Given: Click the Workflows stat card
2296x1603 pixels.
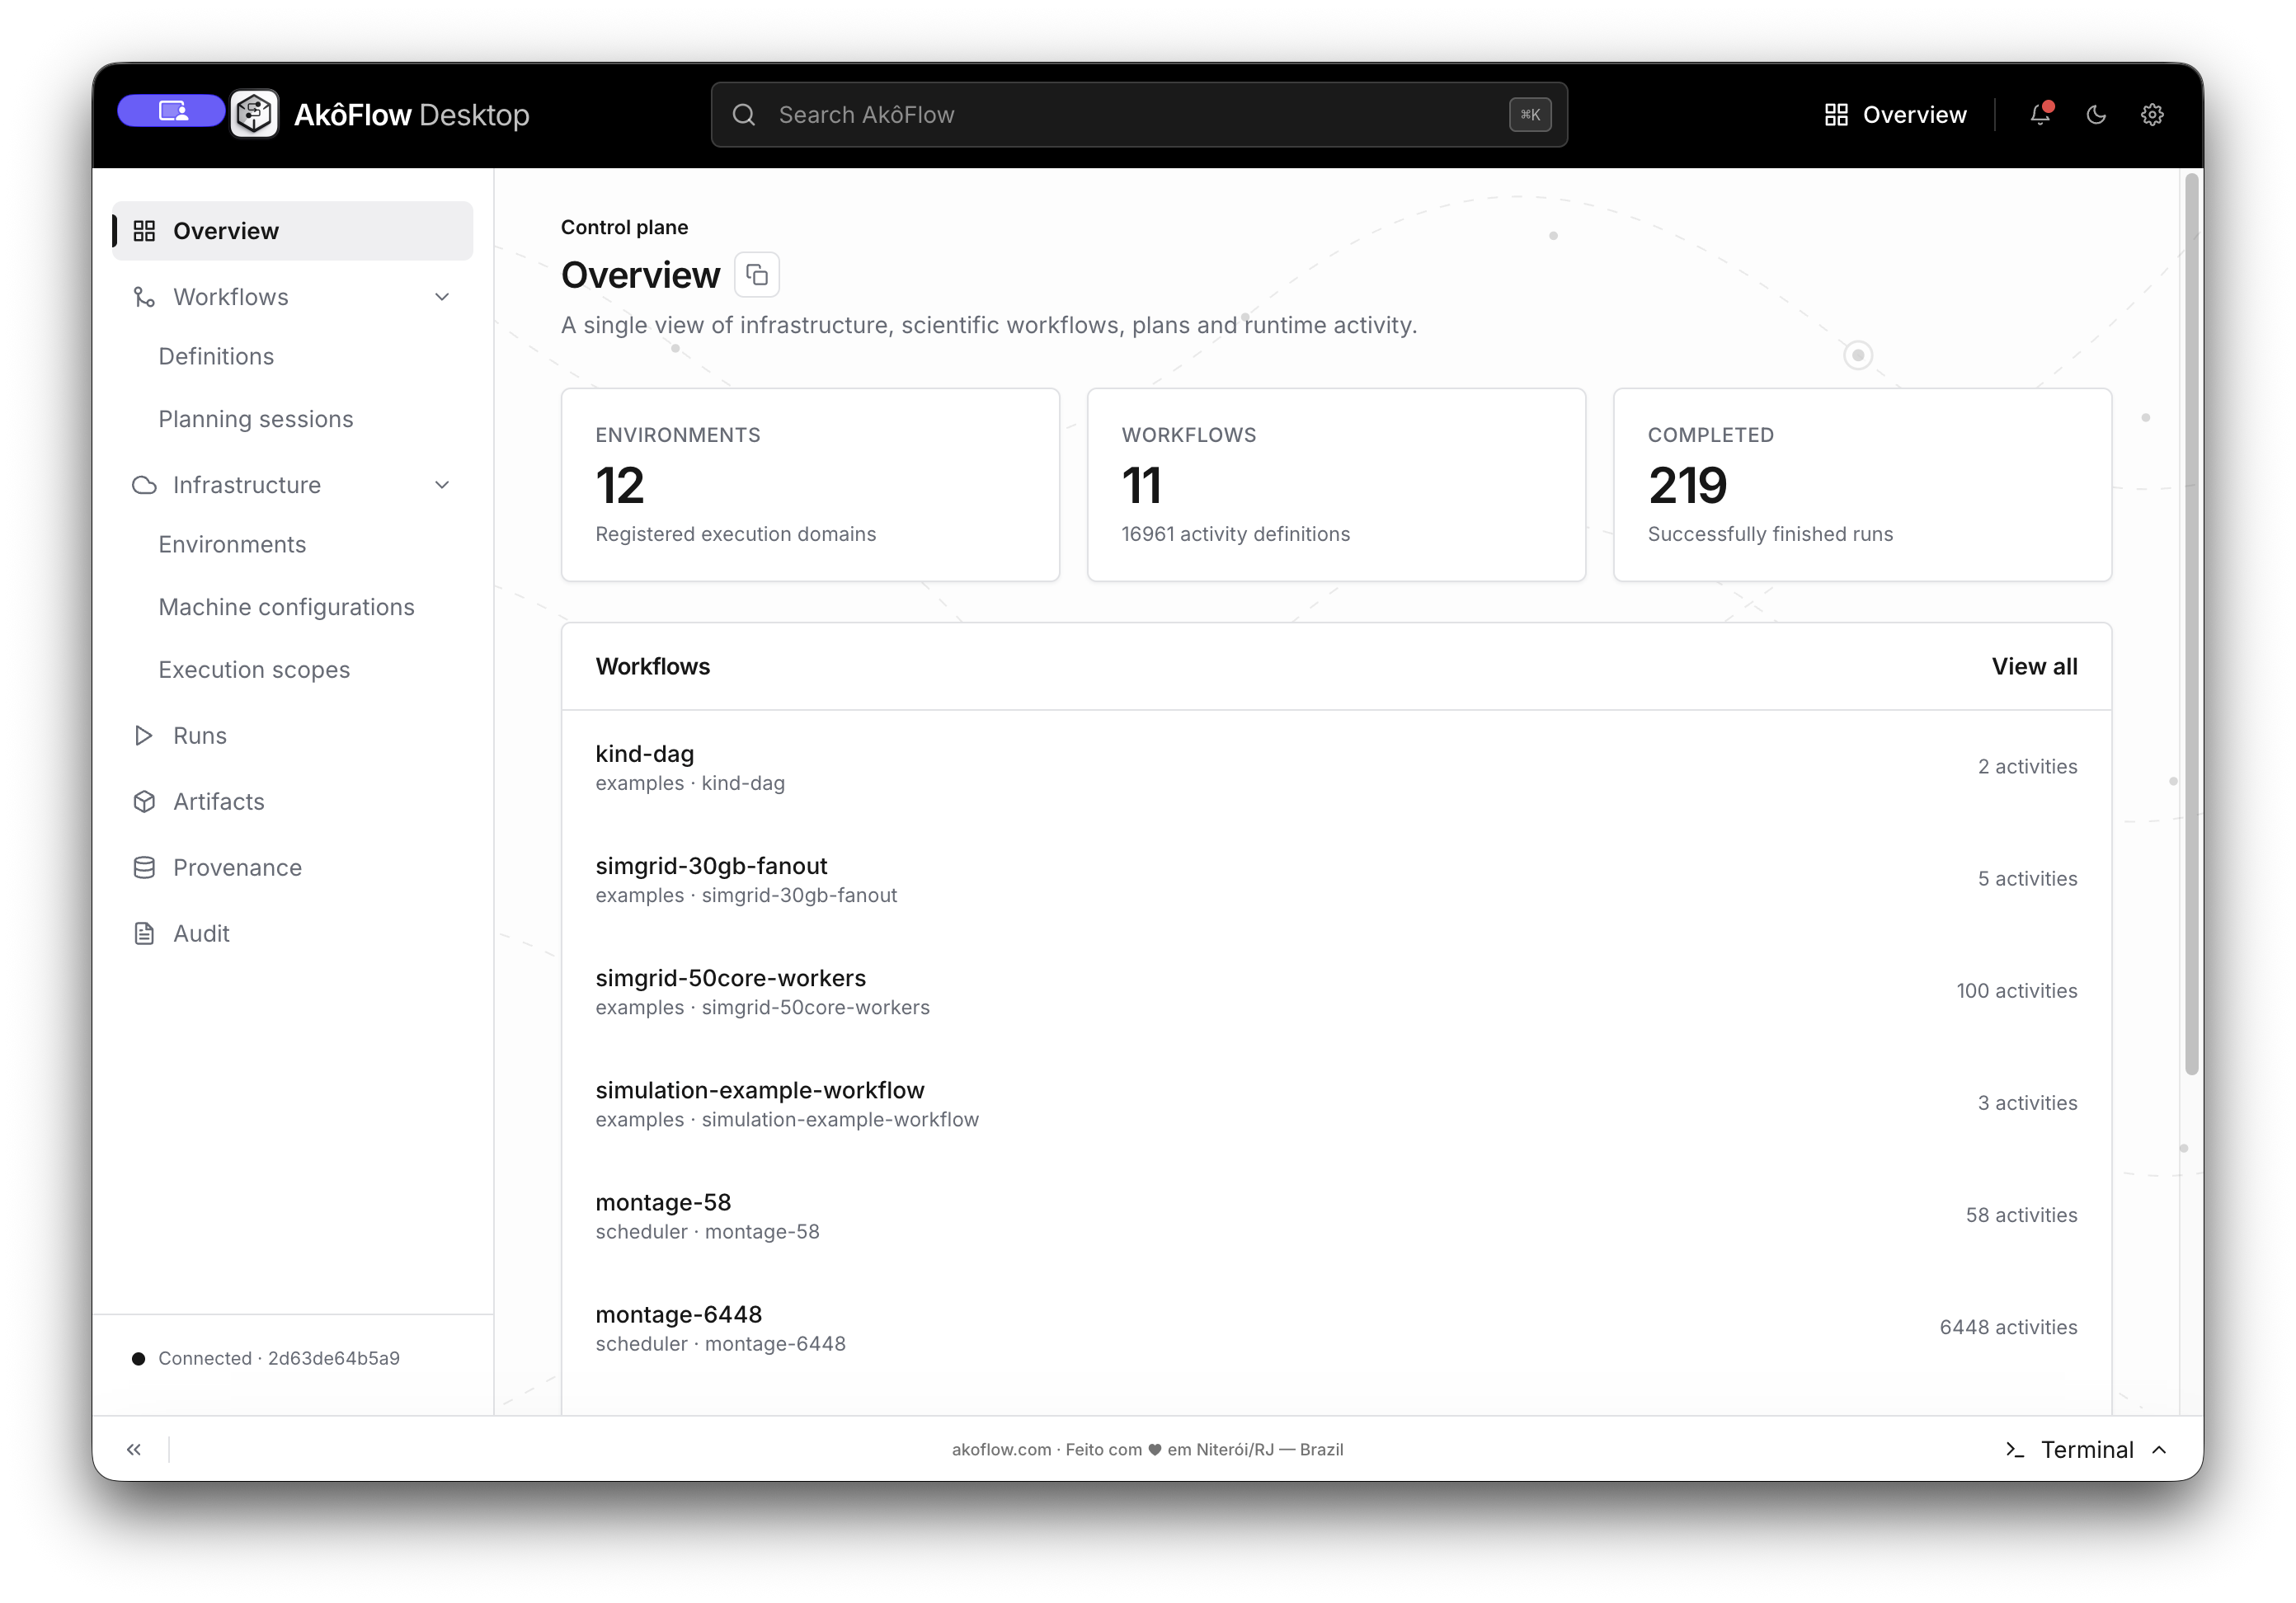Looking at the screenshot, I should point(1336,485).
